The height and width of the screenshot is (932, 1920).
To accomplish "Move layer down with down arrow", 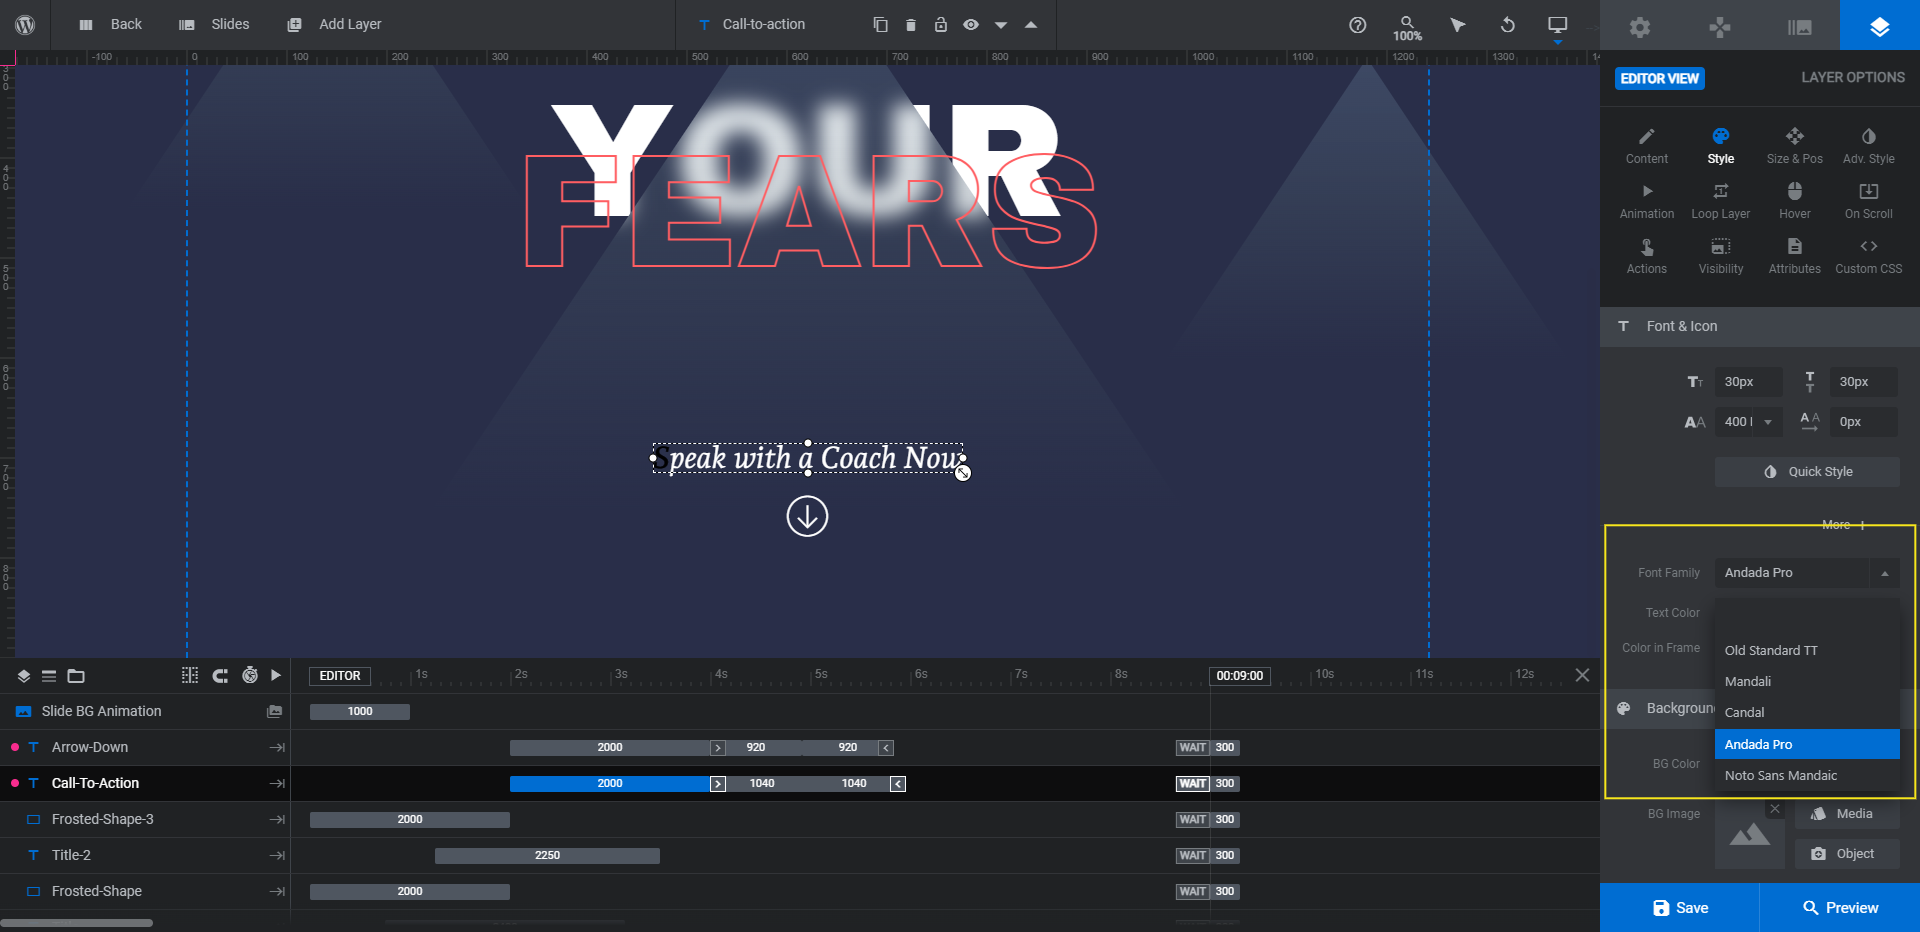I will [1001, 25].
